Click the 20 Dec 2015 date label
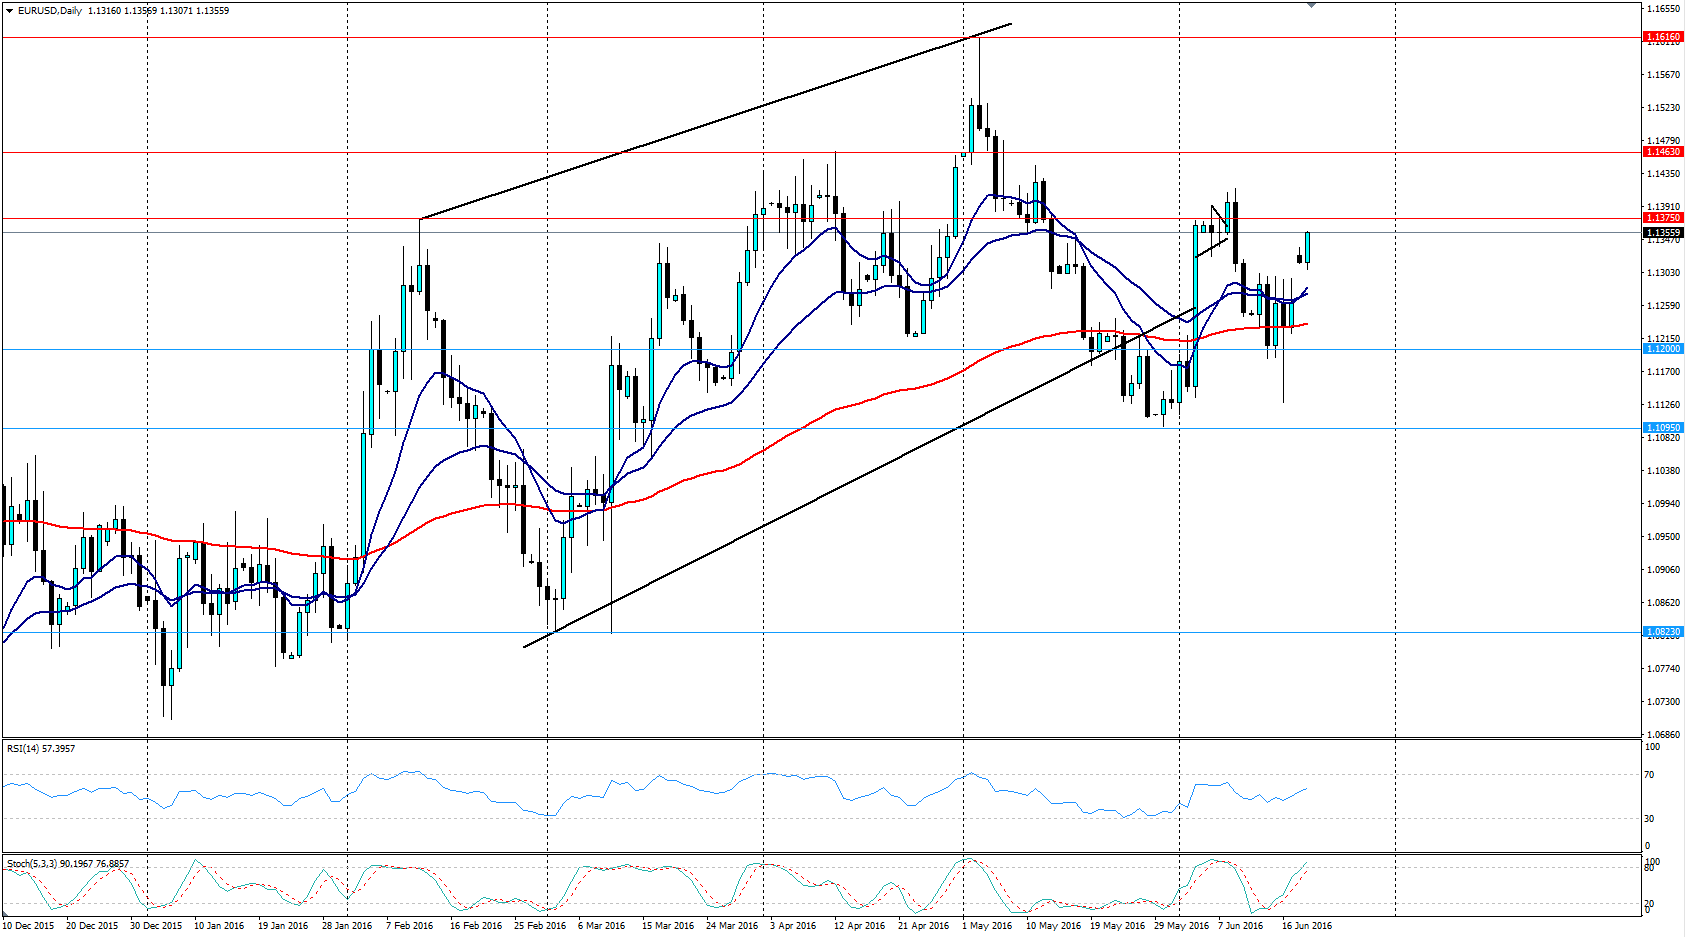This screenshot has height=937, width=1685. (x=92, y=926)
